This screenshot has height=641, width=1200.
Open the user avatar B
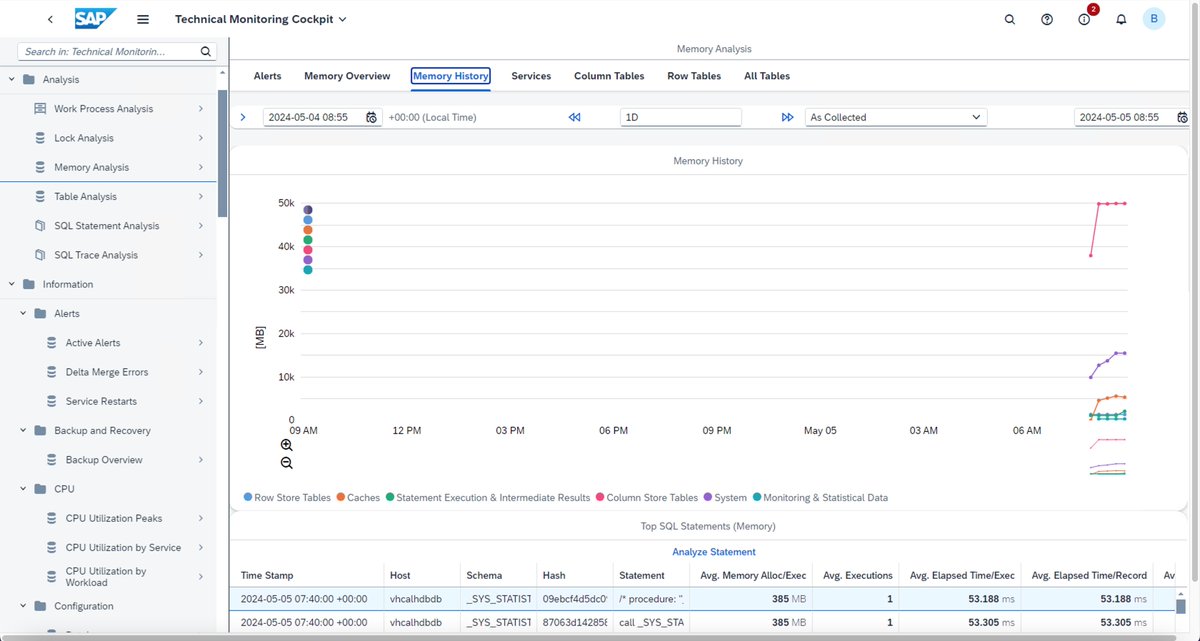[x=1154, y=19]
